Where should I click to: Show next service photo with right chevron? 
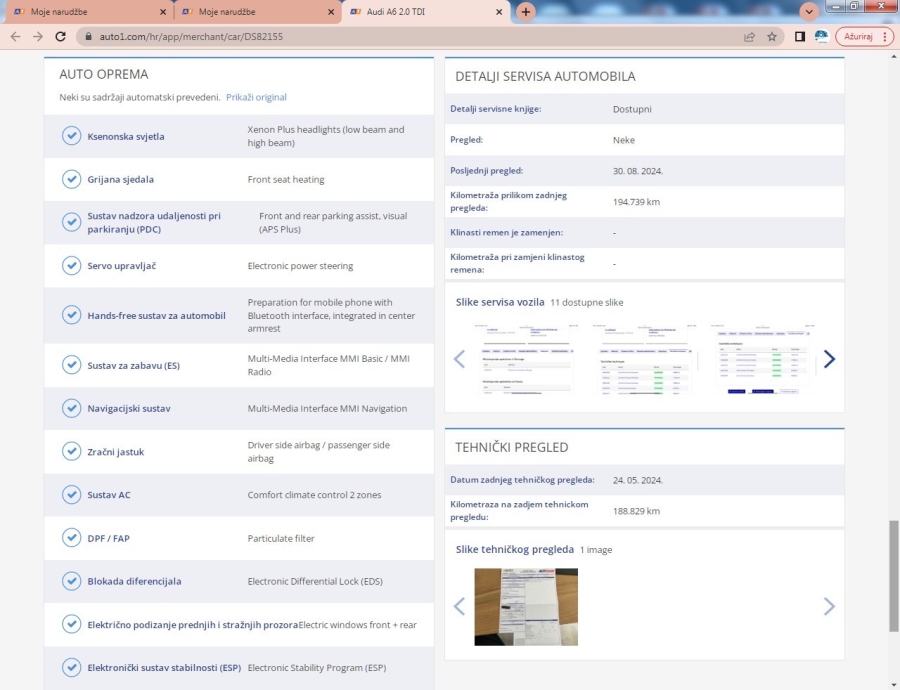coord(829,359)
